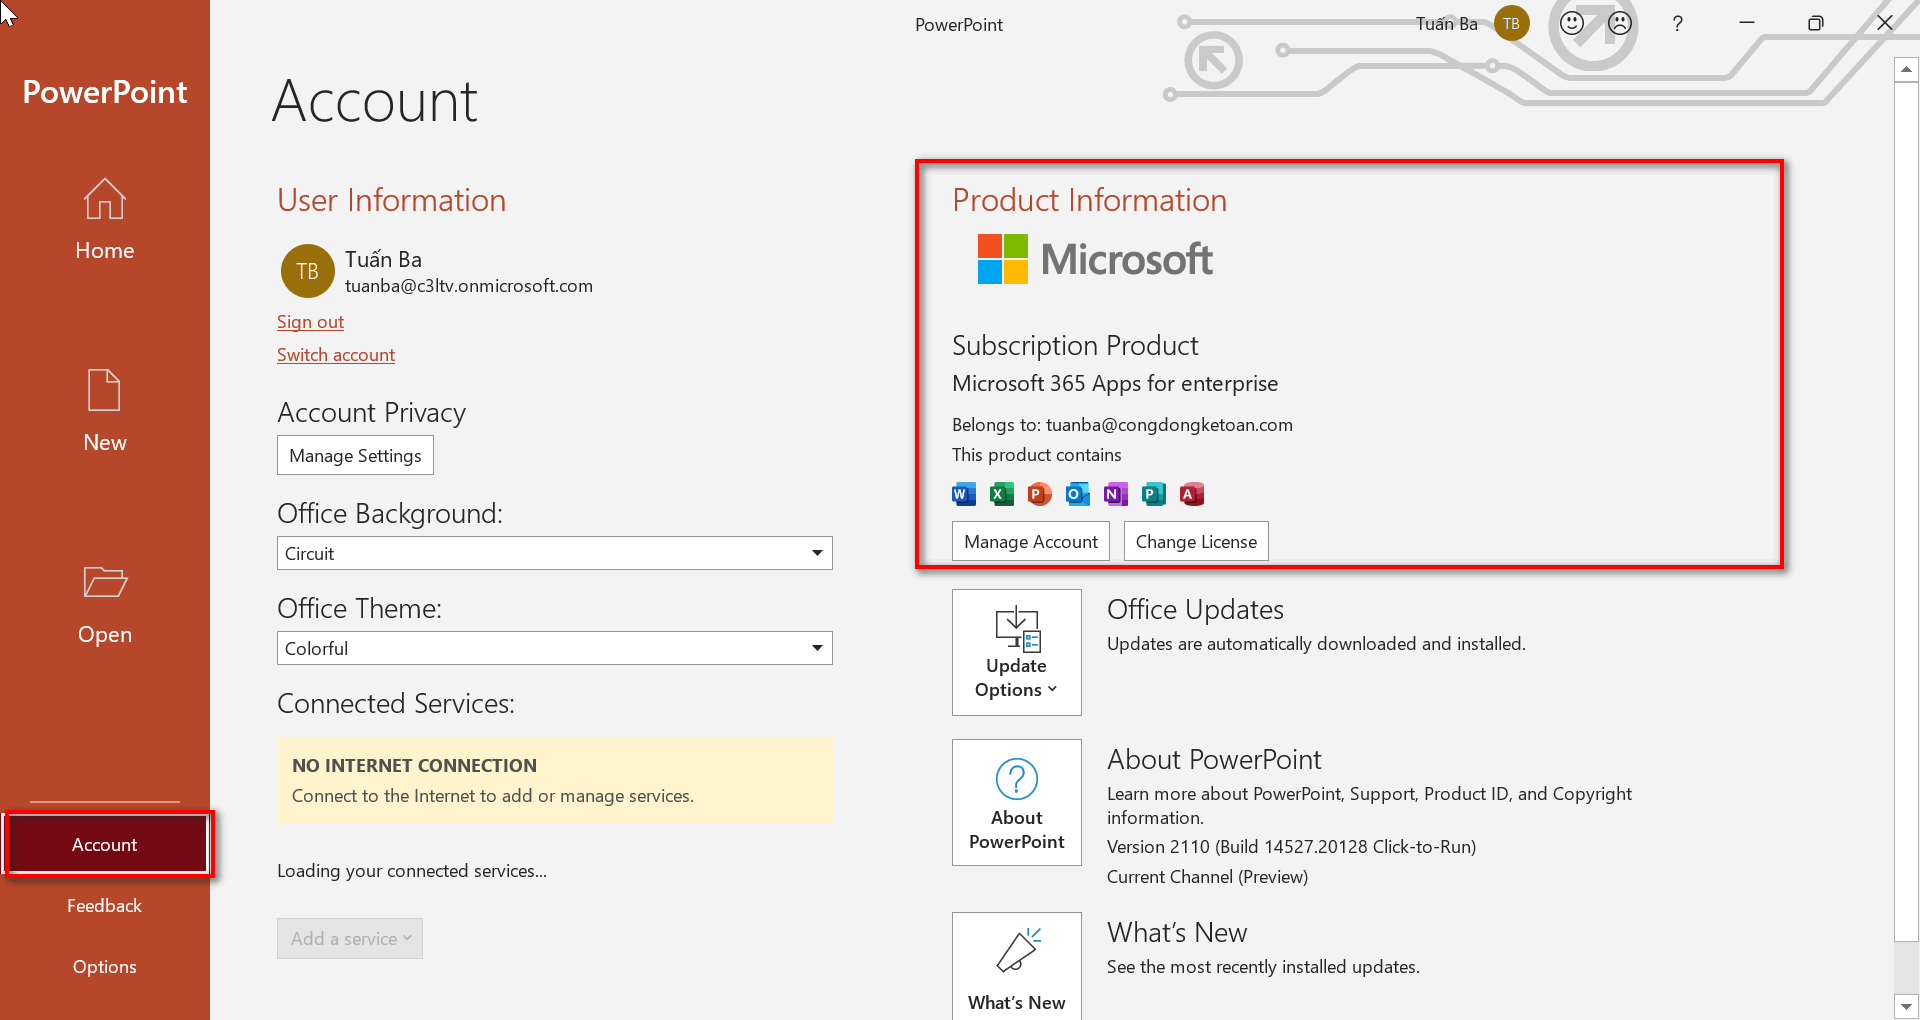1920x1020 pixels.
Task: Click the OneNote product icon
Action: click(1116, 494)
